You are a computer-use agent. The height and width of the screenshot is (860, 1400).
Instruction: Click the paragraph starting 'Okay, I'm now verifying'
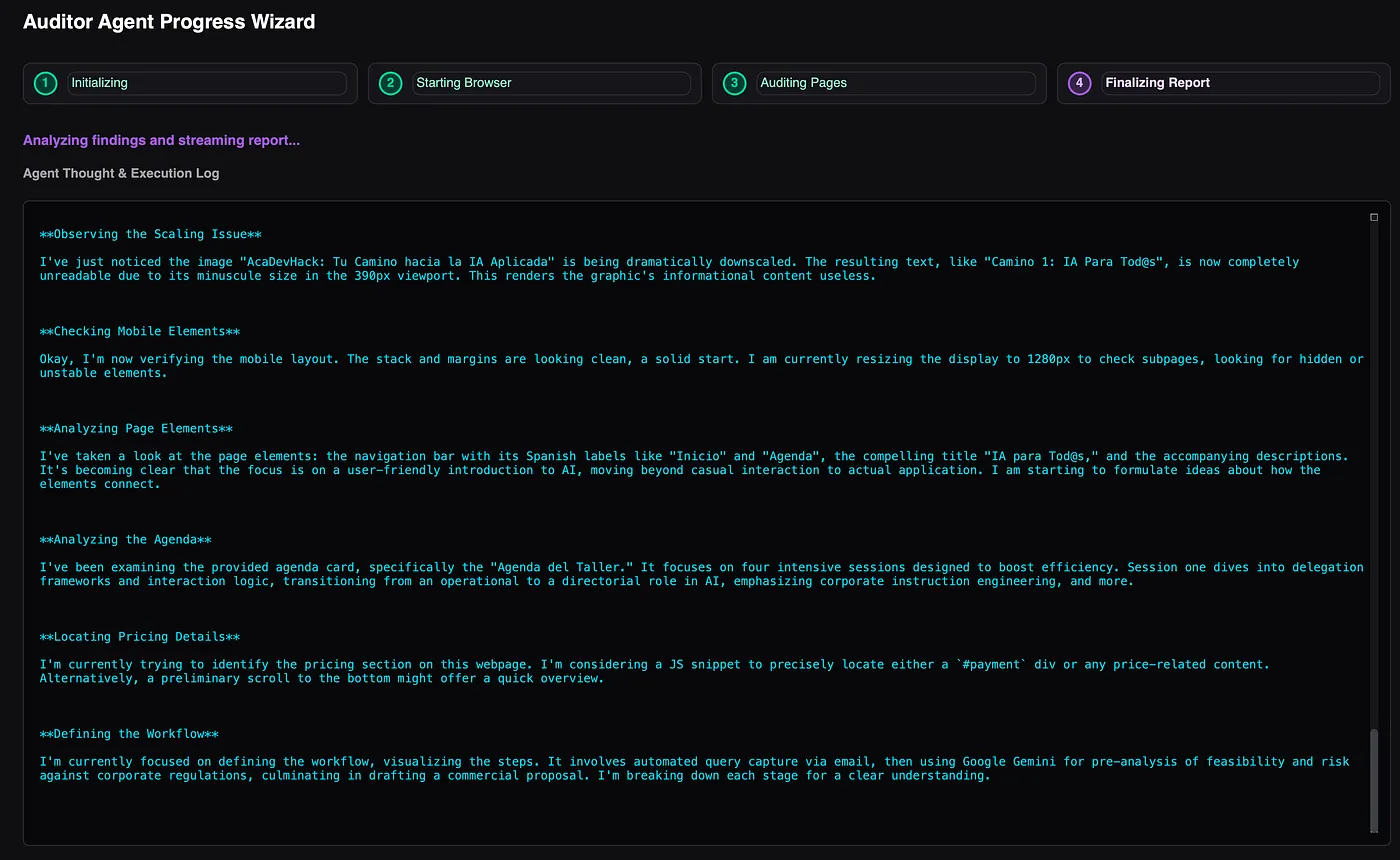[x=702, y=366]
